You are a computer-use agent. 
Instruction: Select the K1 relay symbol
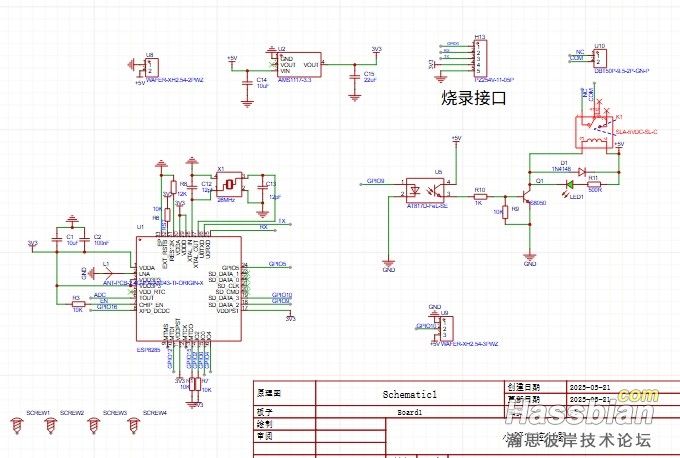[x=594, y=132]
